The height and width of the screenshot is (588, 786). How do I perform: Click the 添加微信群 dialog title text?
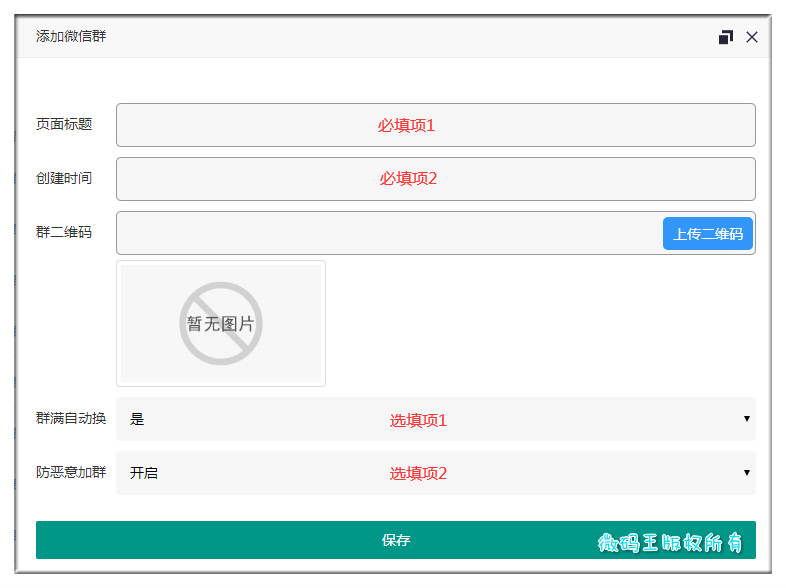(71, 36)
